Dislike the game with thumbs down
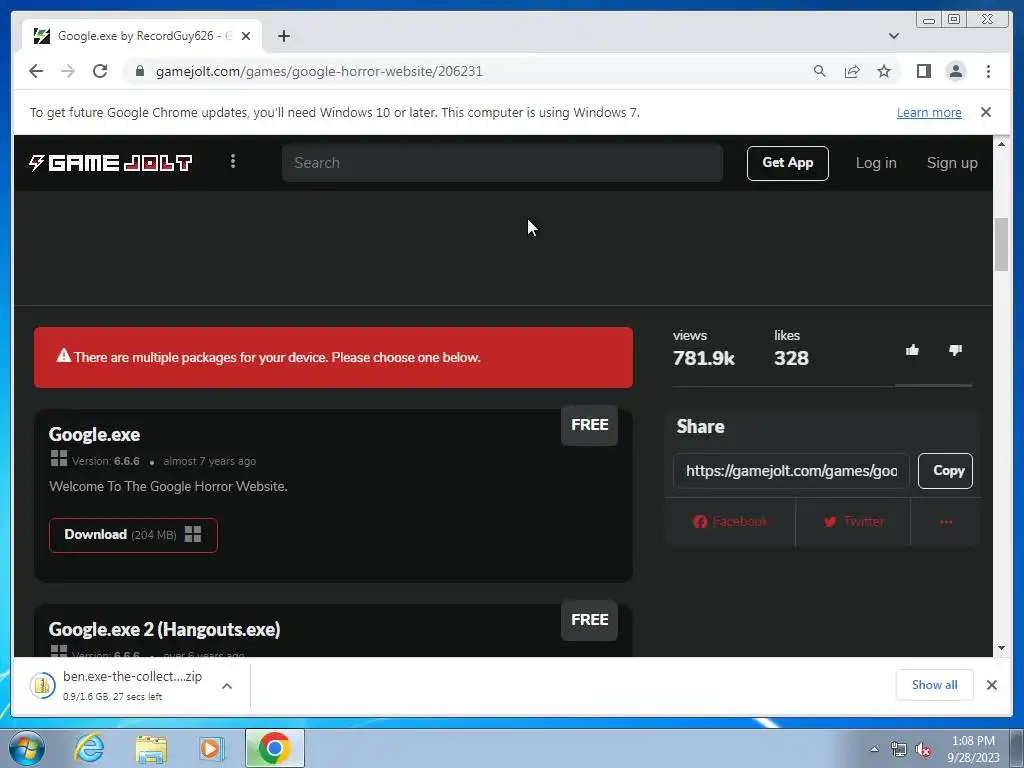 (x=955, y=350)
